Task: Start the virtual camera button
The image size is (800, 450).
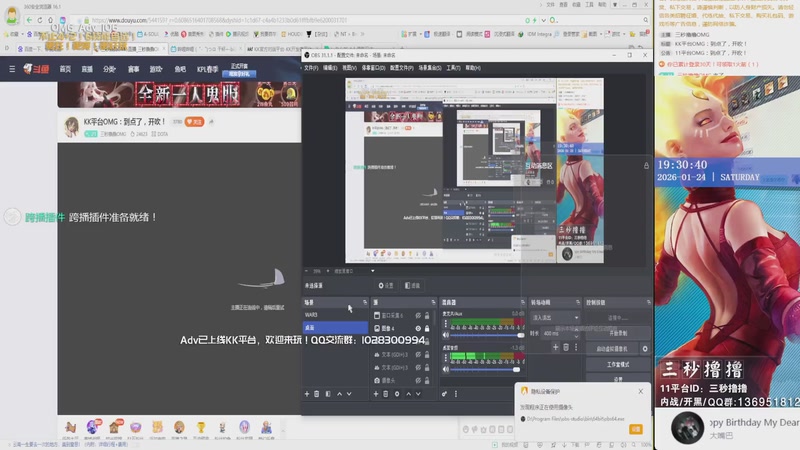Action: pyautogui.click(x=612, y=349)
